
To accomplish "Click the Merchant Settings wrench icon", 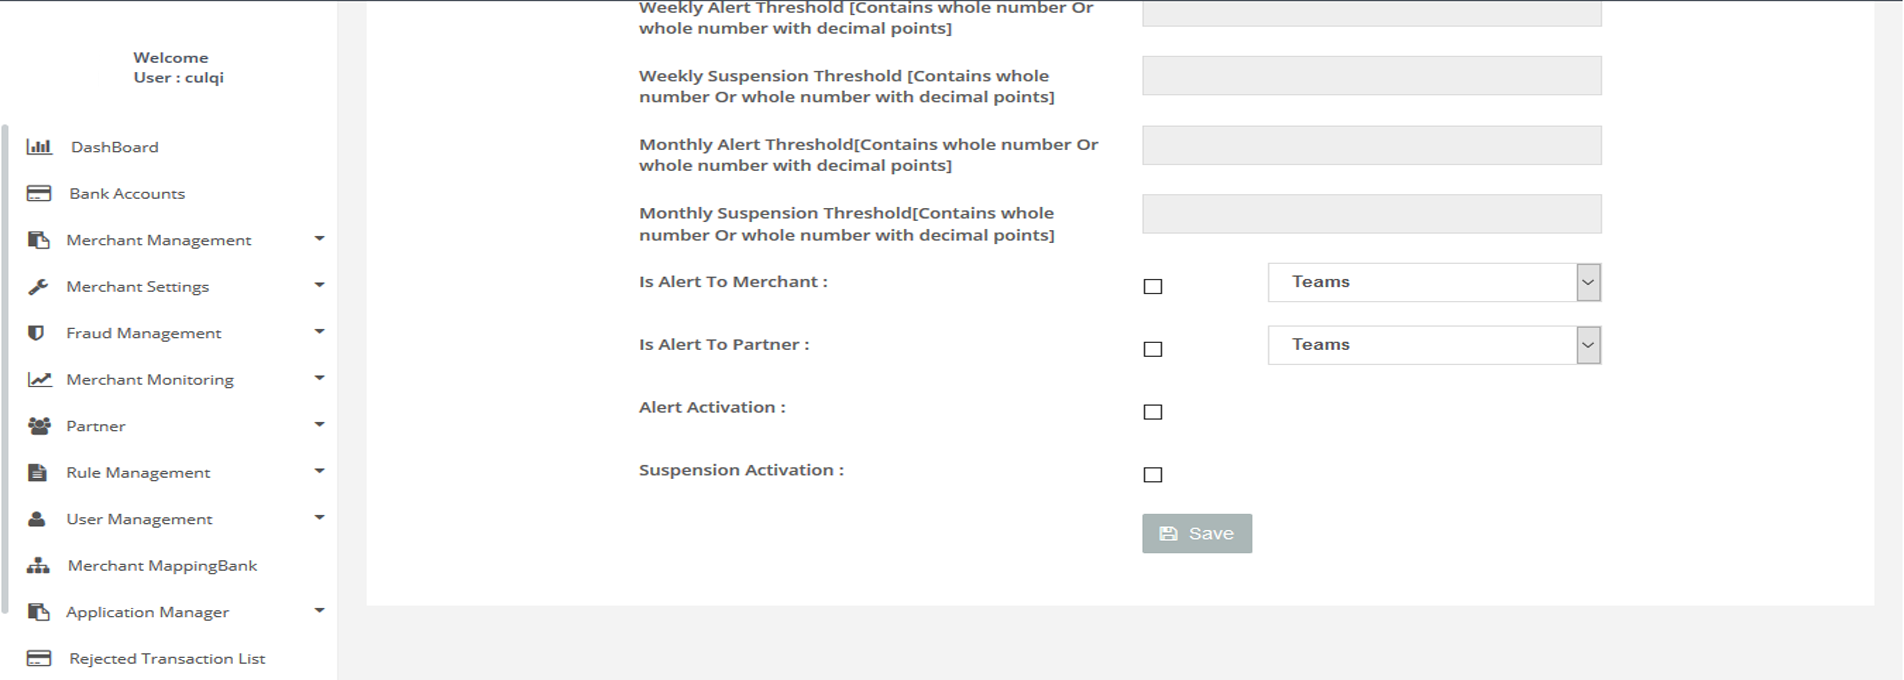I will point(38,287).
